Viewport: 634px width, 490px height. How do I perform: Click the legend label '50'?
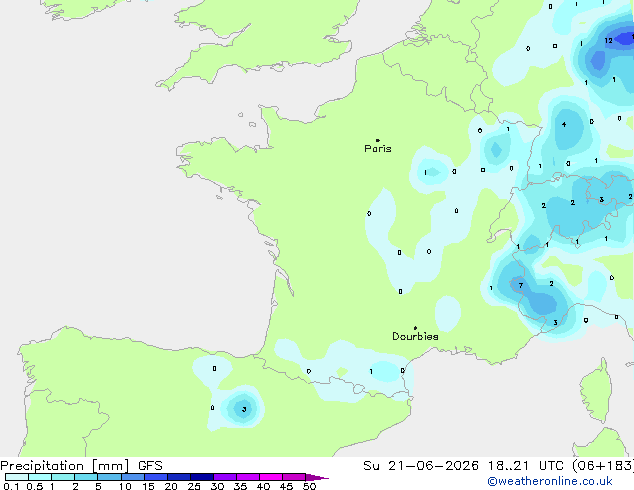(309, 486)
